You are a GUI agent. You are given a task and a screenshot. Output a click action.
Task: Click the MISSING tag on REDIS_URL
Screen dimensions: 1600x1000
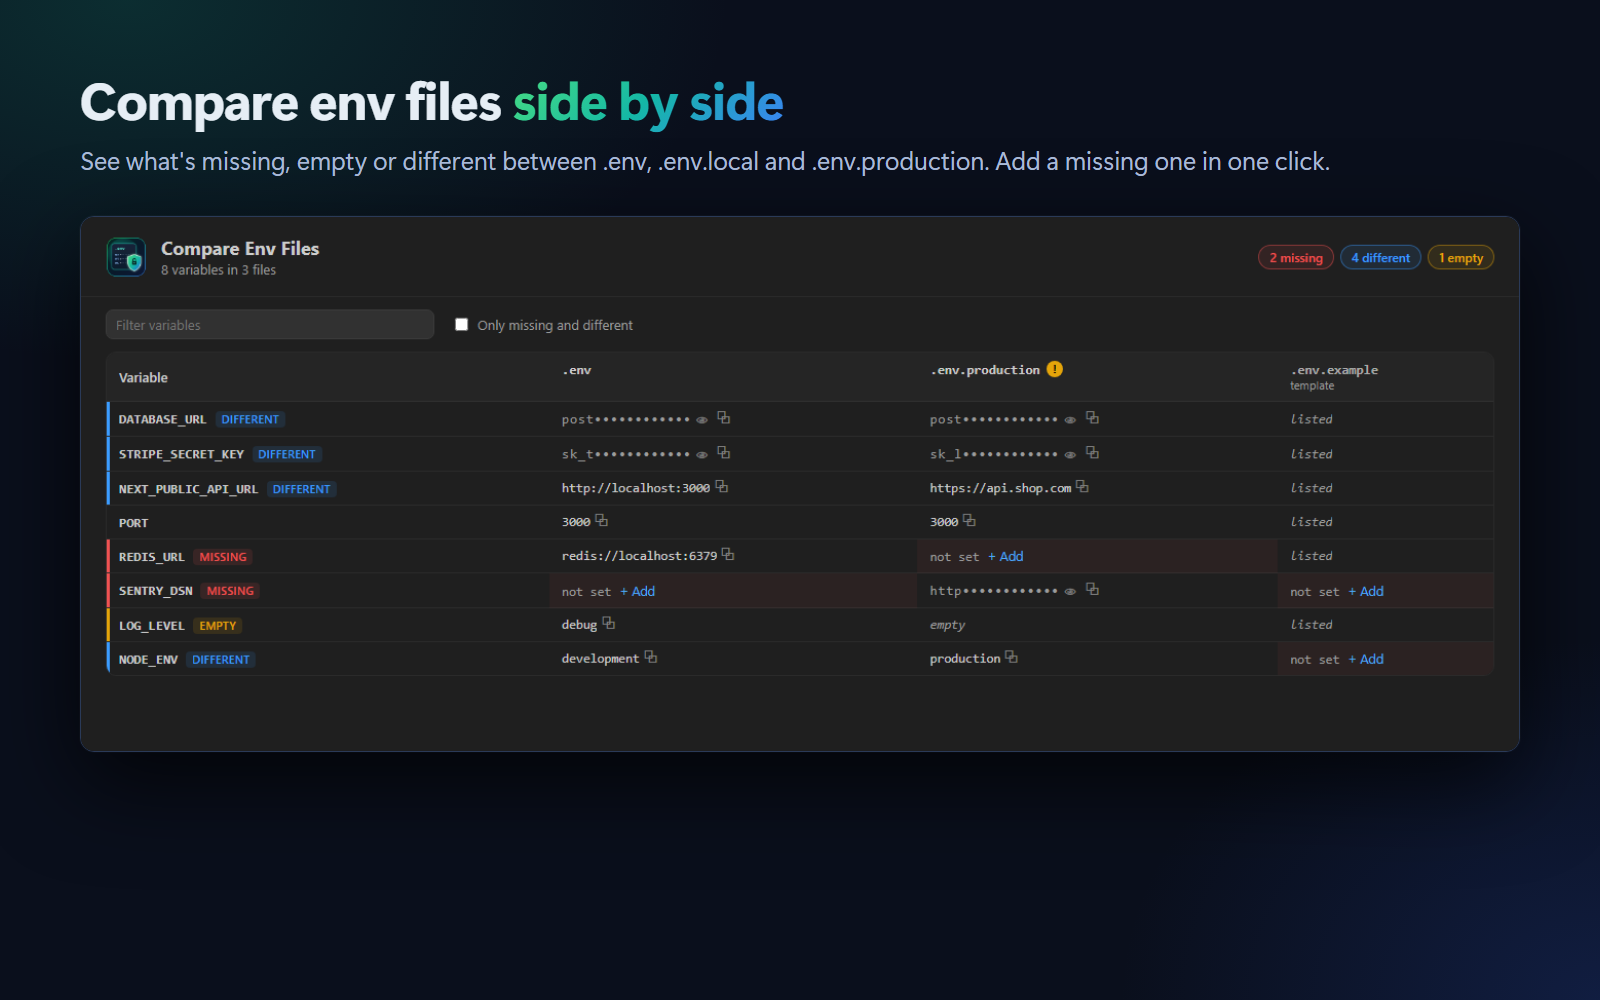pos(223,557)
